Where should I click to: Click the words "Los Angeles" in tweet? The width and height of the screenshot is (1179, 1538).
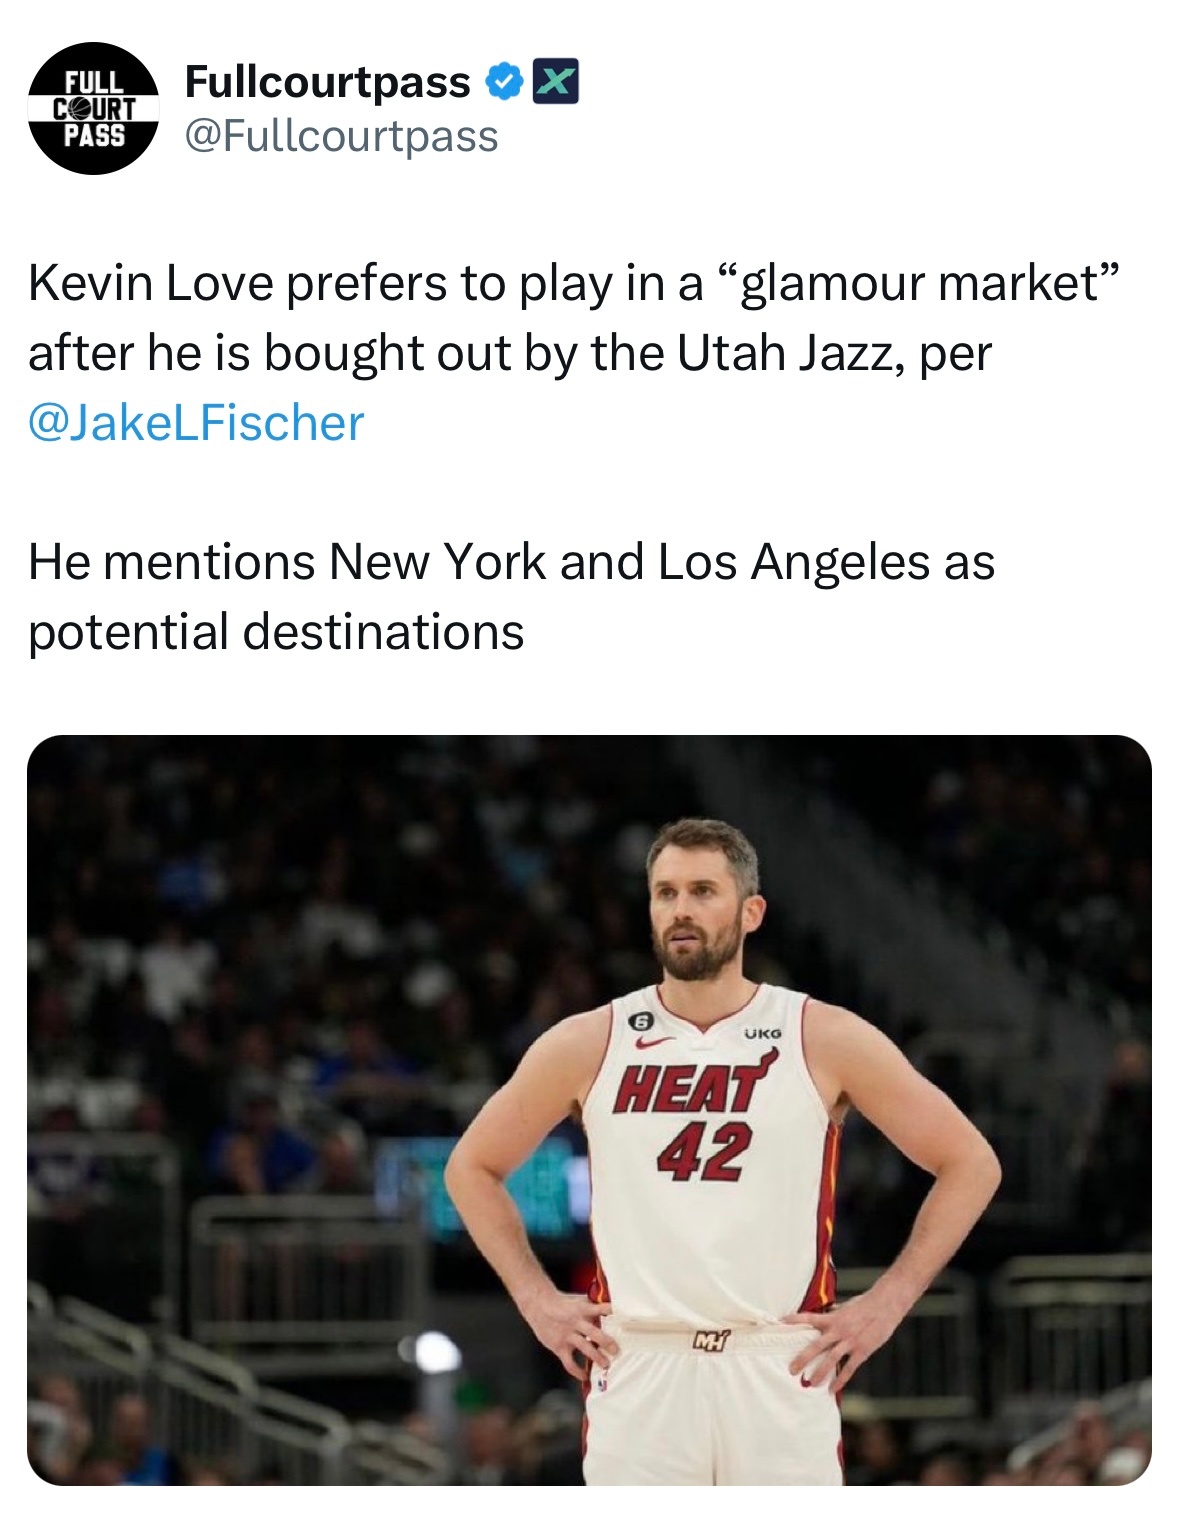[794, 562]
